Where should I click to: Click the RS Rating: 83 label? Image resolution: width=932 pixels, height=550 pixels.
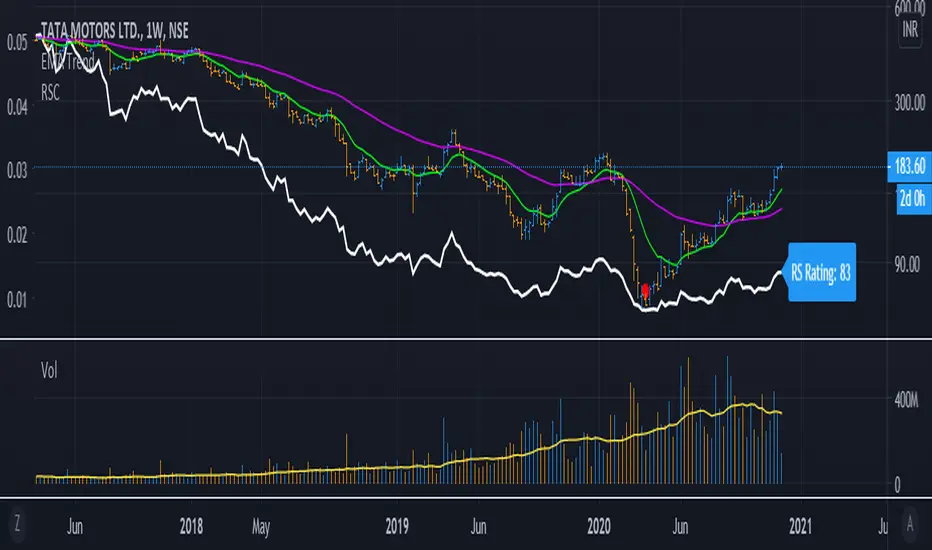pyautogui.click(x=821, y=270)
